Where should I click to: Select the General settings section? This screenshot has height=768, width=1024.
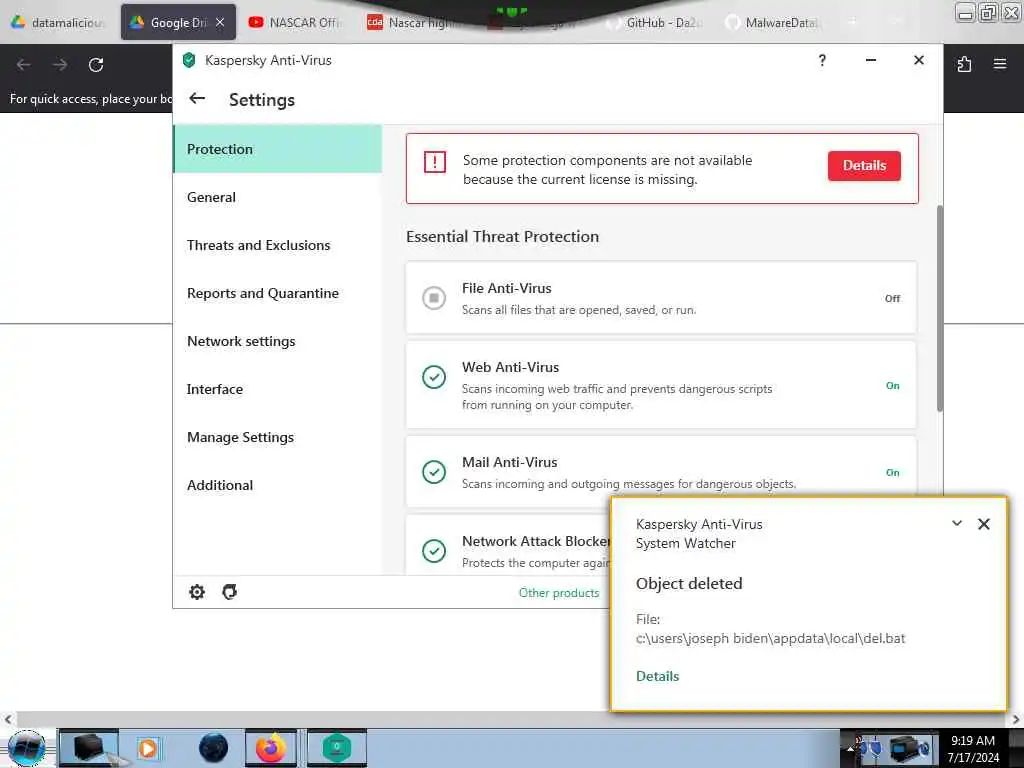click(278, 197)
